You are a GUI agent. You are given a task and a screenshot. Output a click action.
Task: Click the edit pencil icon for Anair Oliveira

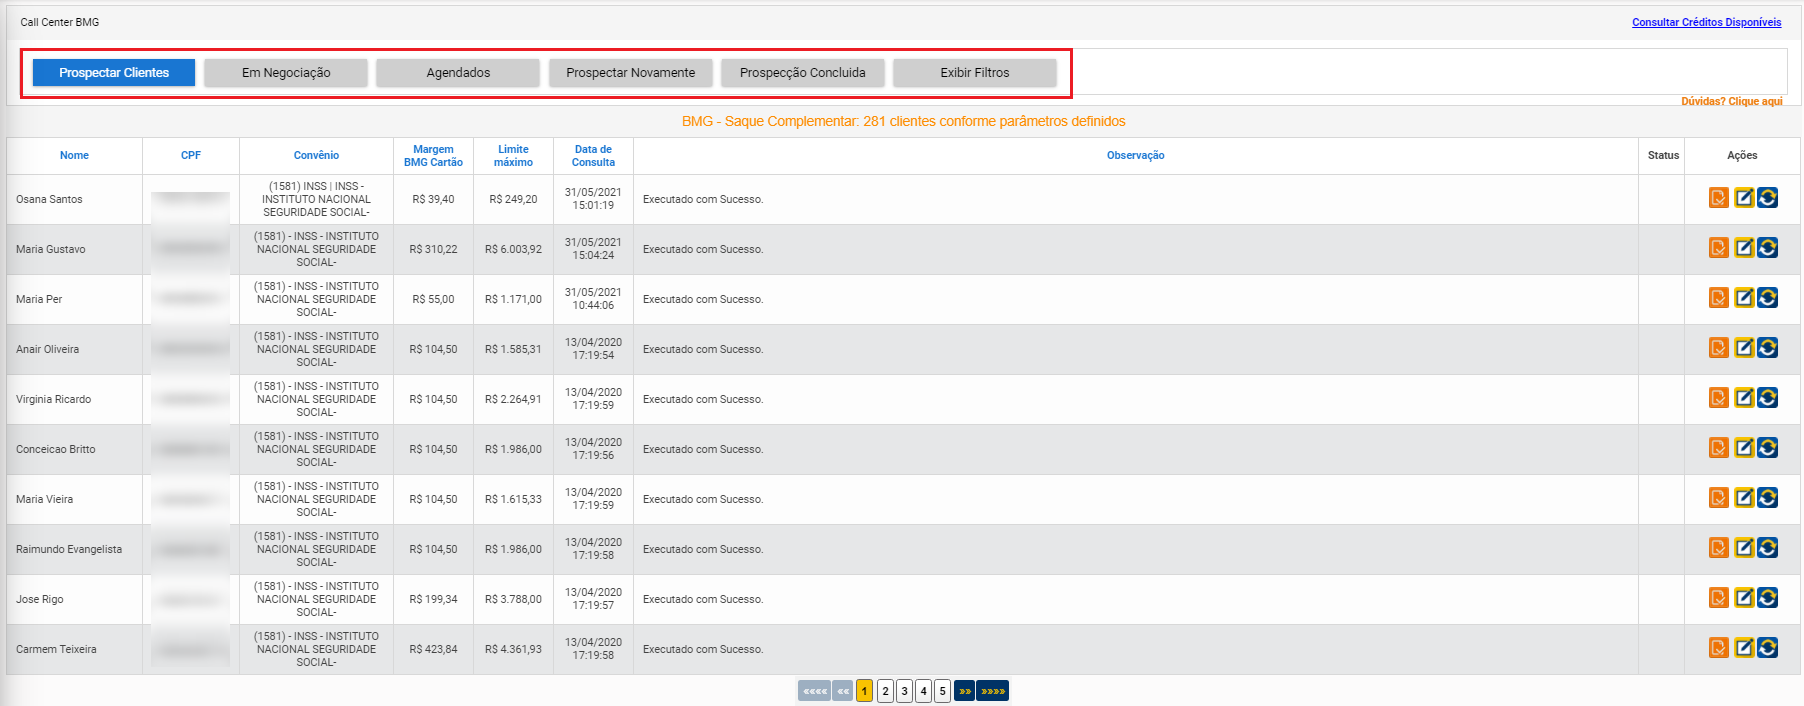point(1743,348)
